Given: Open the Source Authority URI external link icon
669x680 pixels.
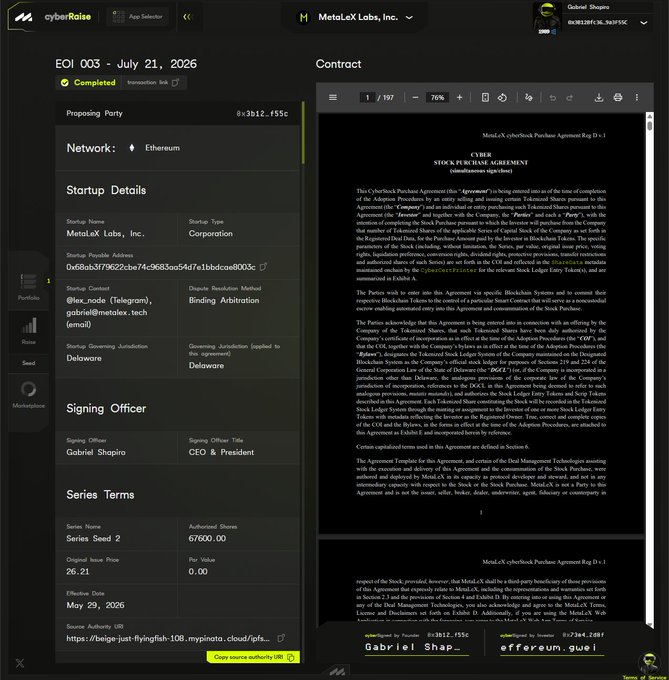Looking at the screenshot, I should (281, 638).
